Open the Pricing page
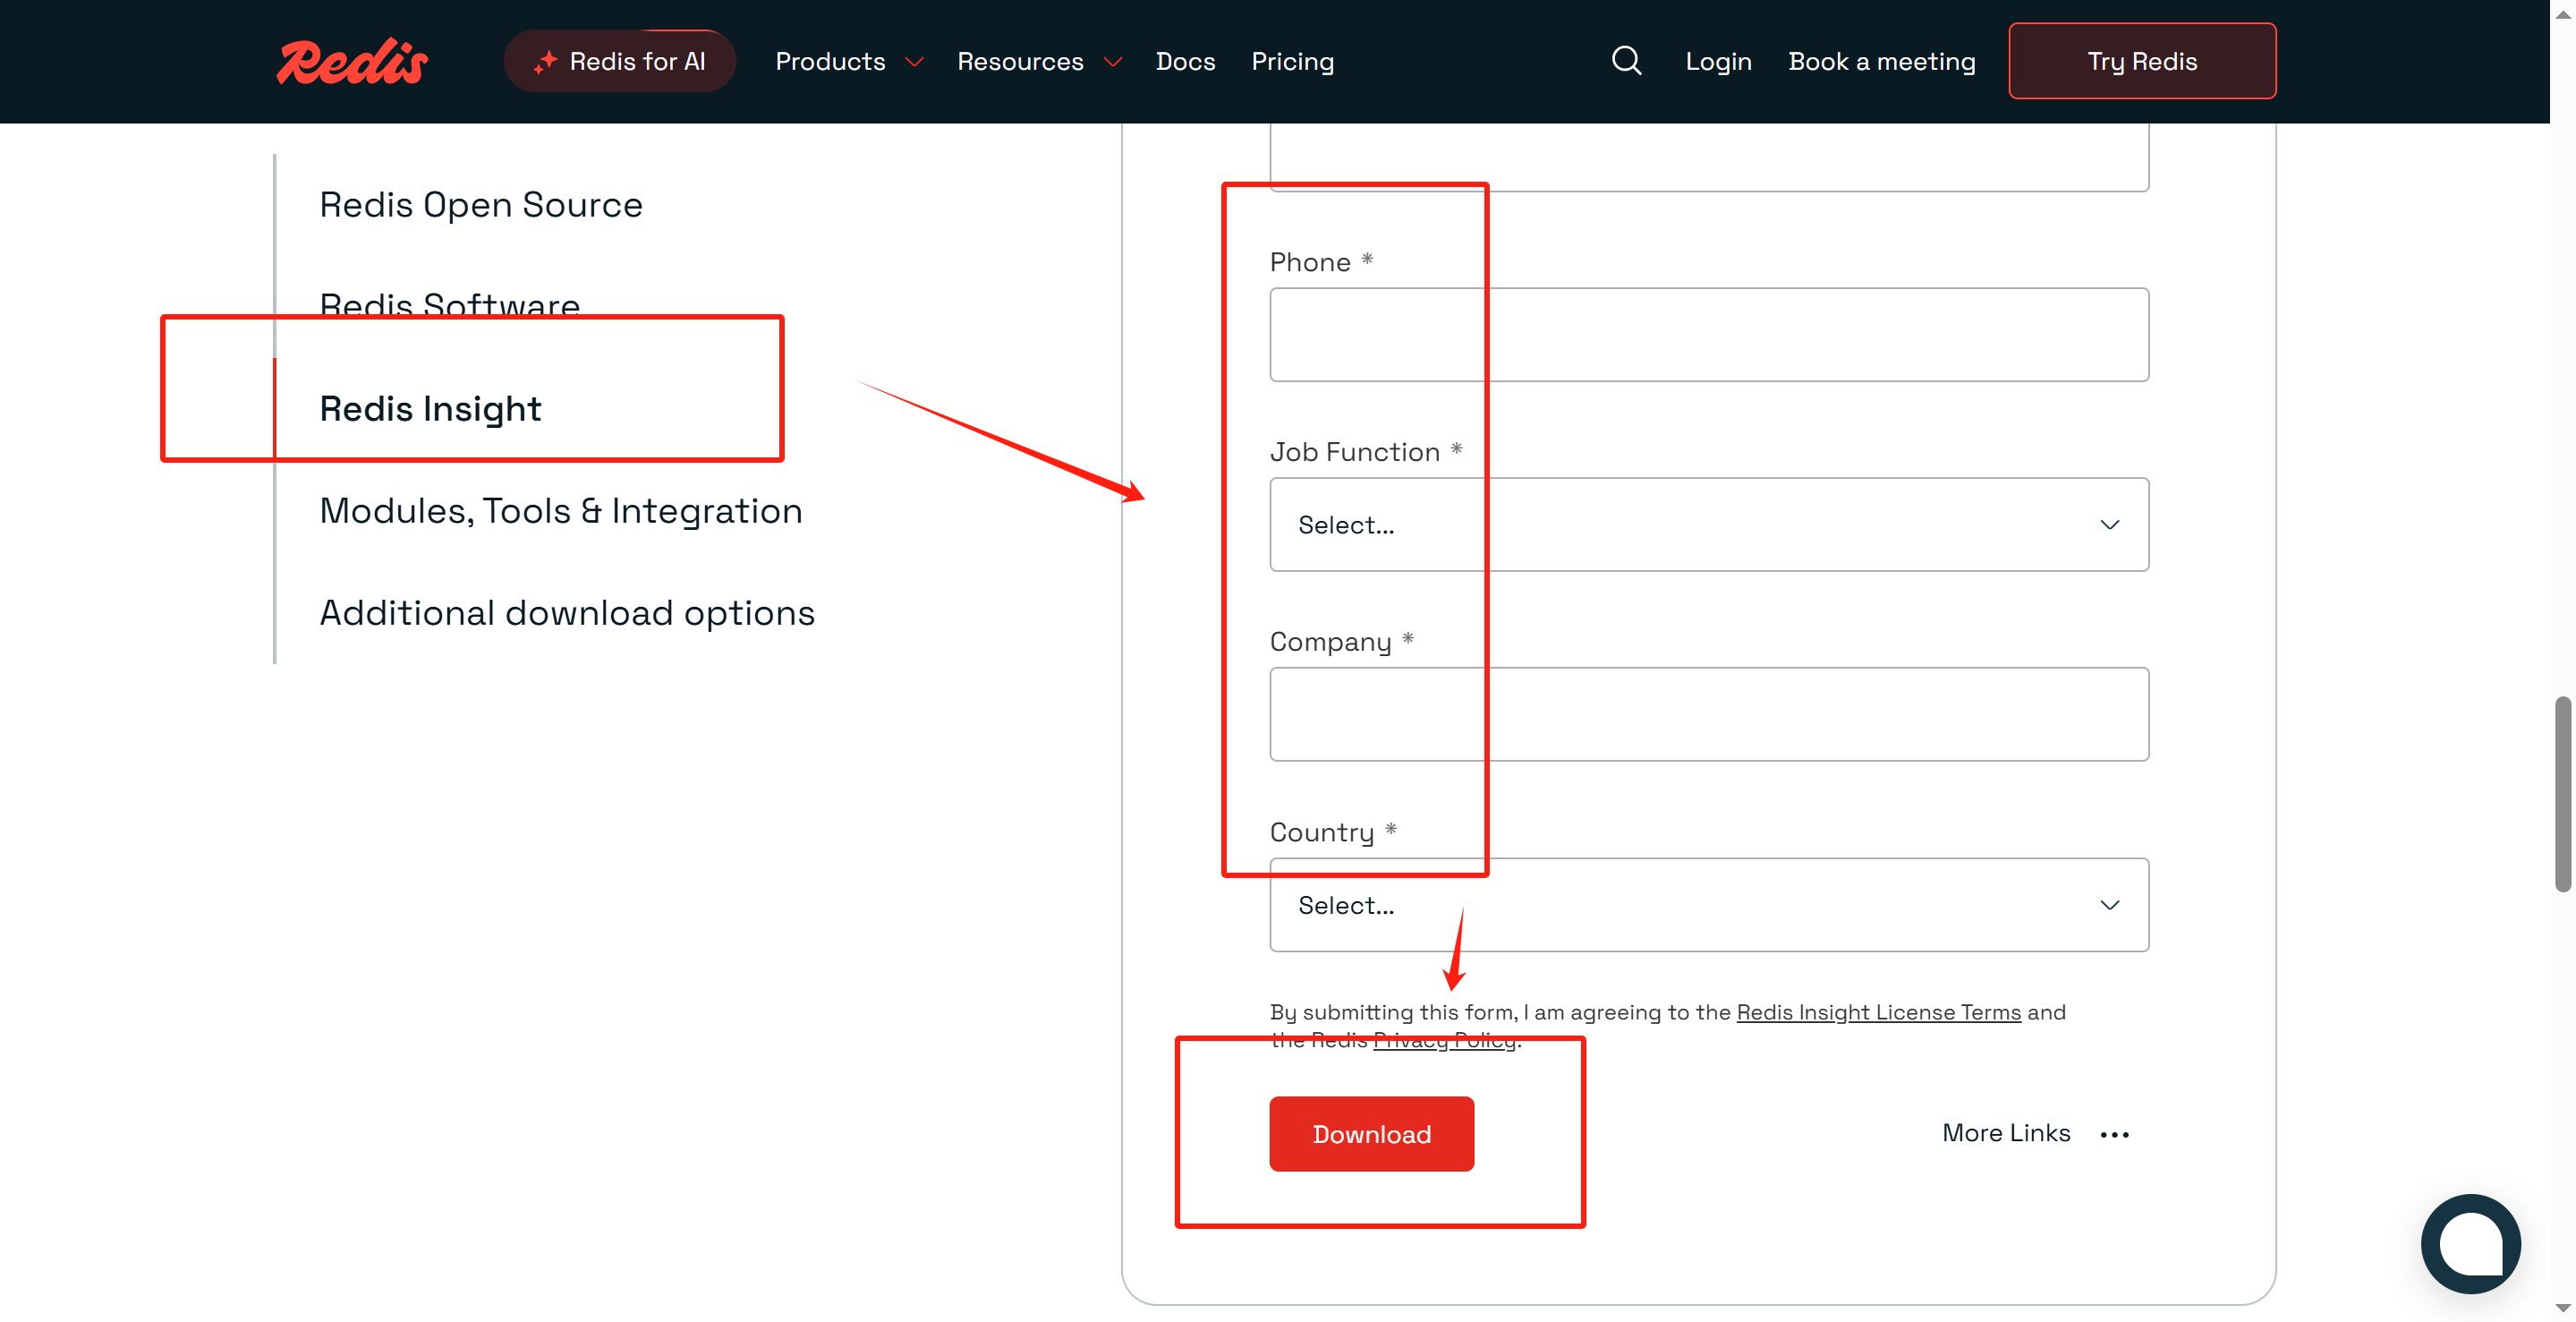The image size is (2576, 1322). [x=1292, y=62]
